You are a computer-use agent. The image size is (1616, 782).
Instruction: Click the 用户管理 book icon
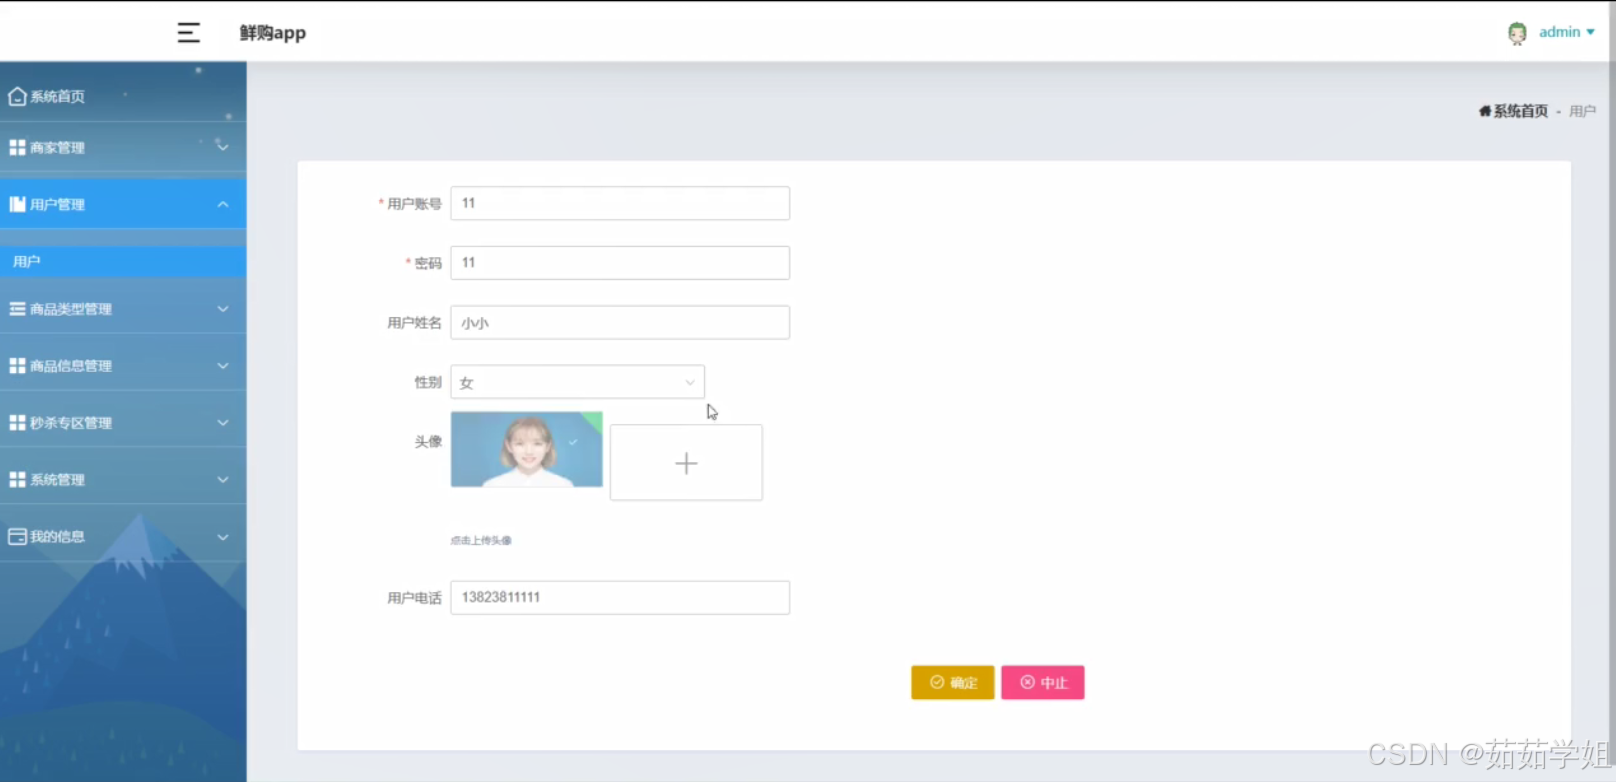pos(17,204)
